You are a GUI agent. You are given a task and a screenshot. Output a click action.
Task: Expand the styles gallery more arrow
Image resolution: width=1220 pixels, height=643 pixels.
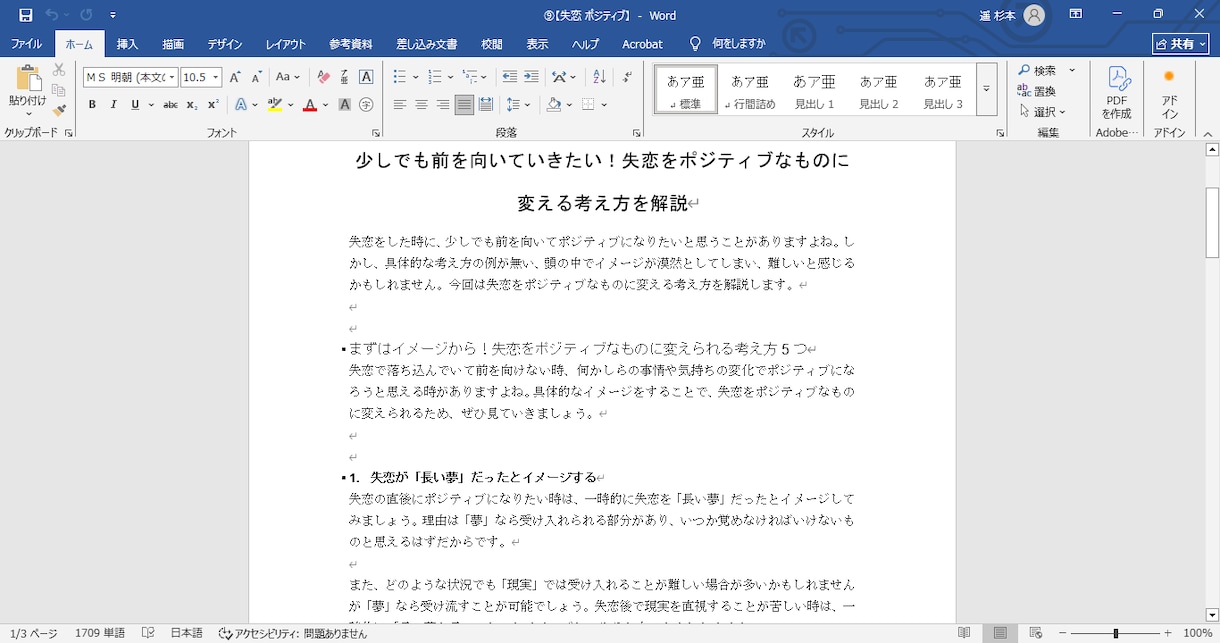click(986, 89)
